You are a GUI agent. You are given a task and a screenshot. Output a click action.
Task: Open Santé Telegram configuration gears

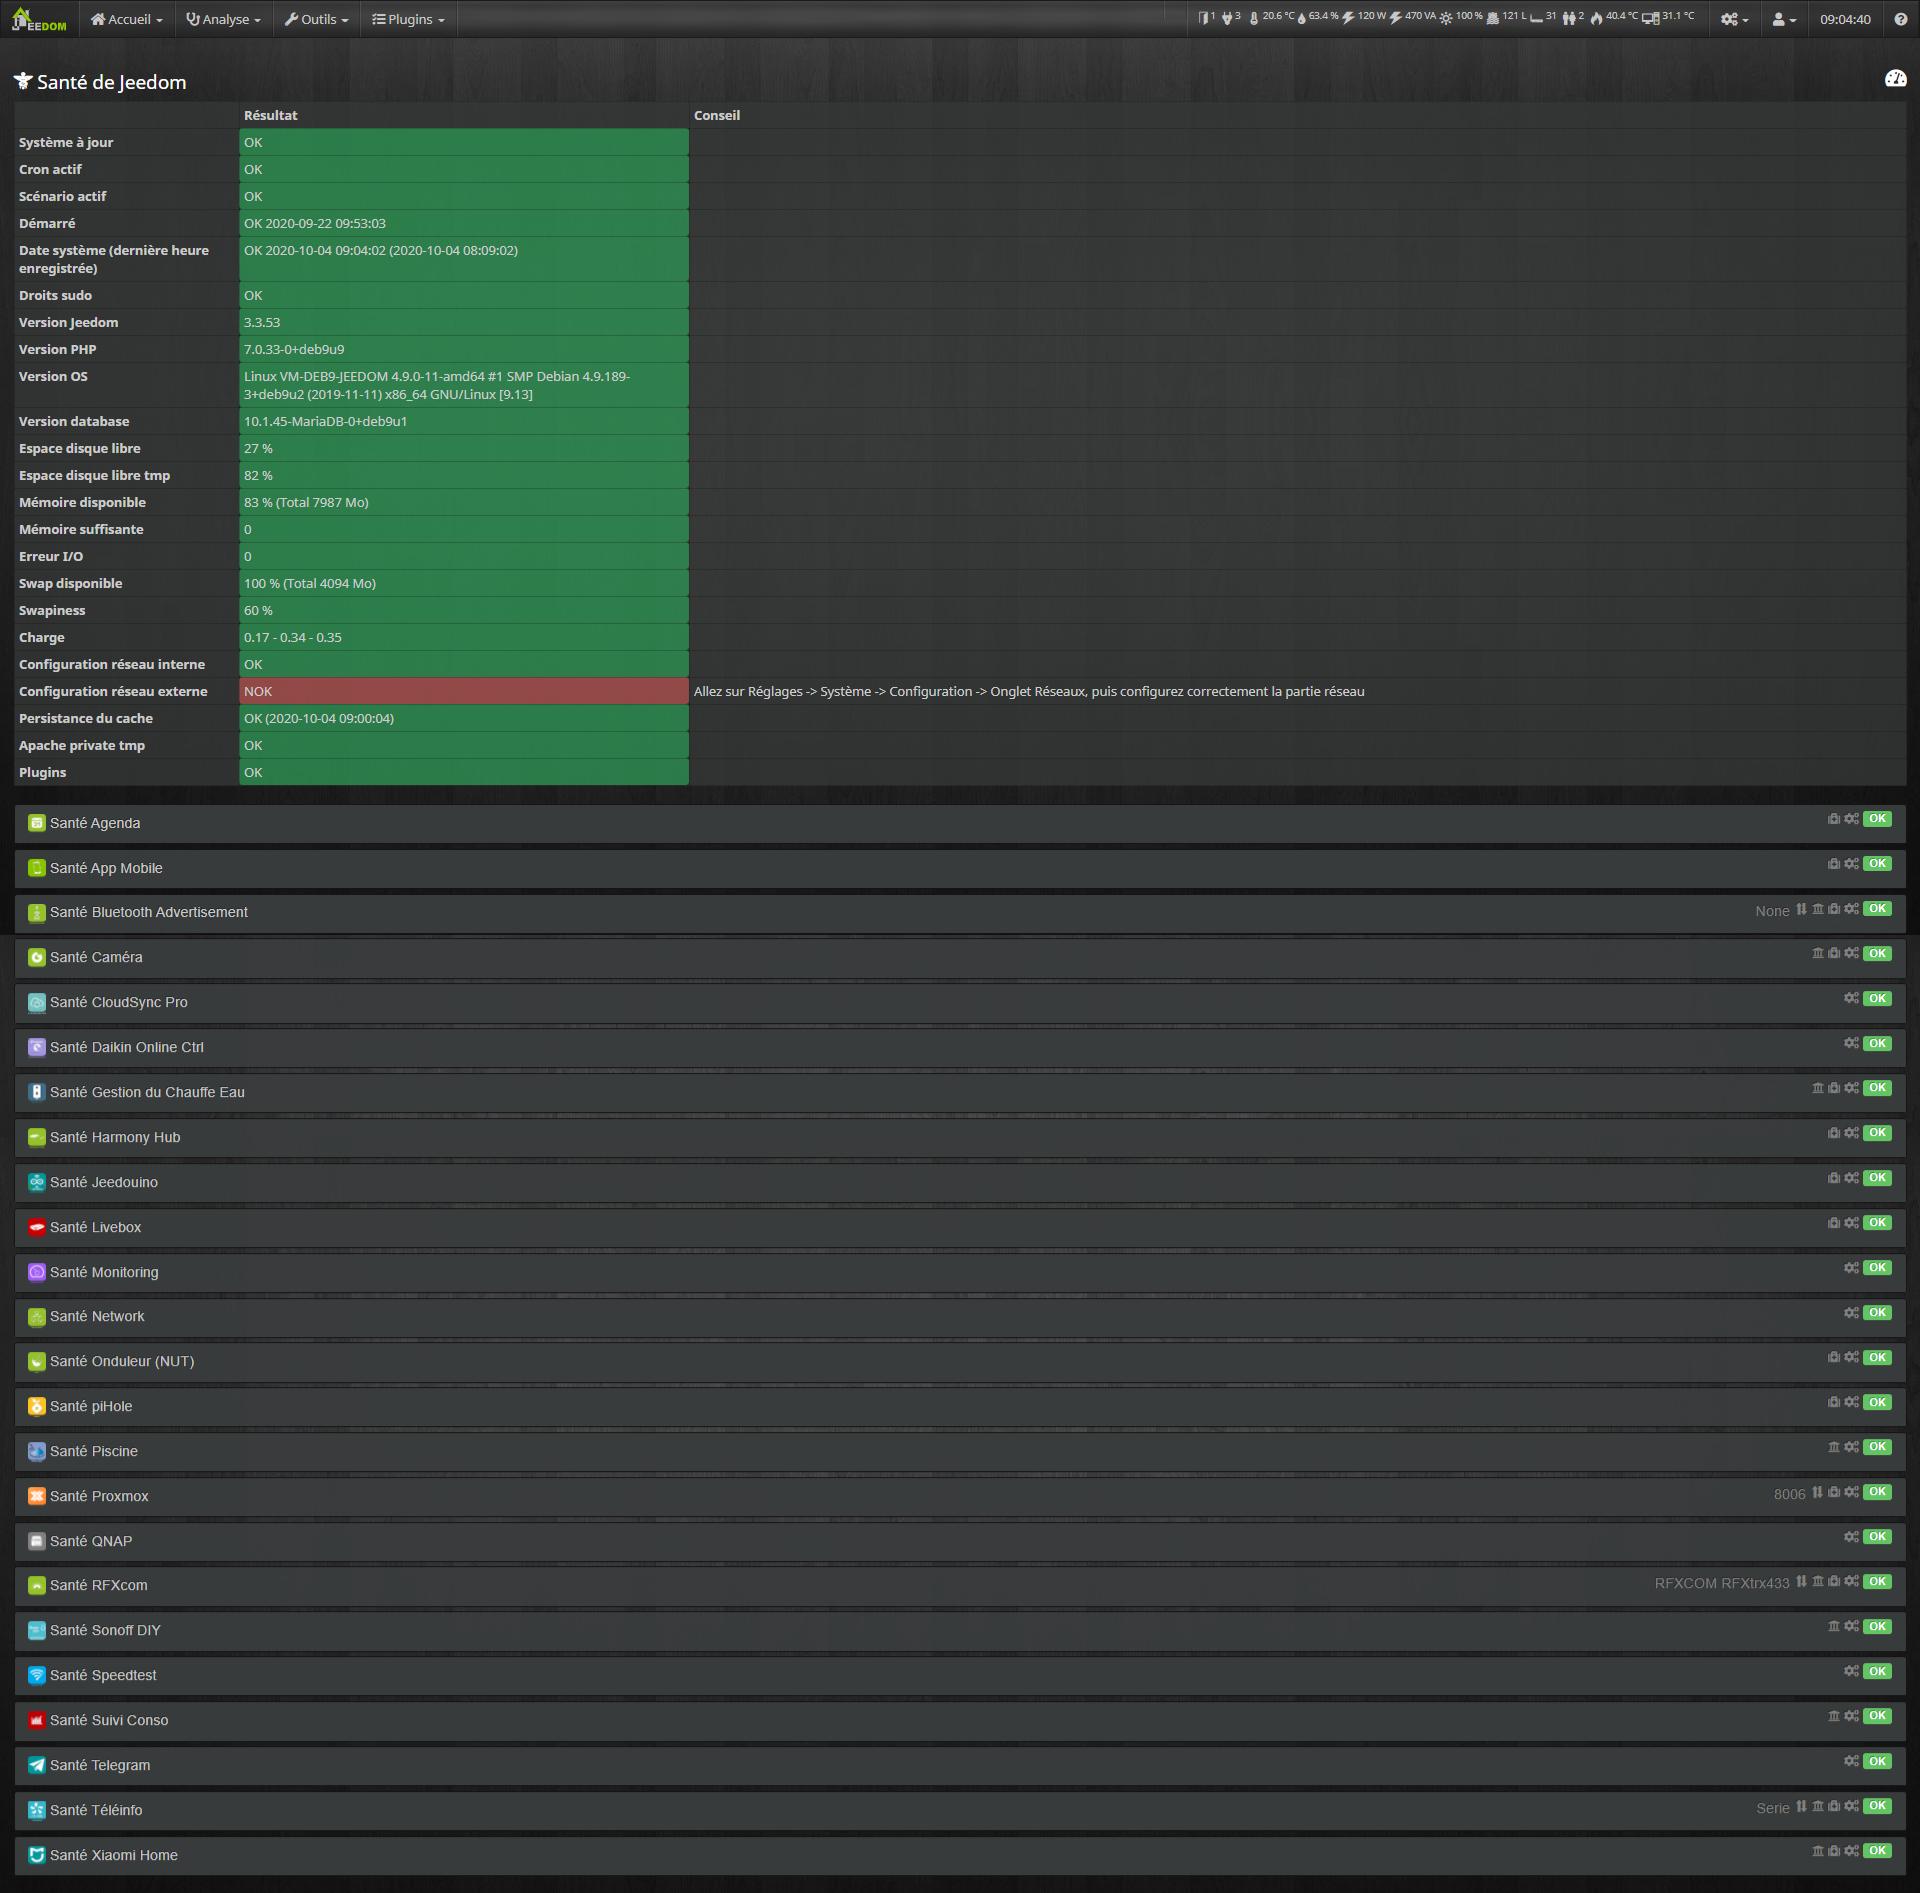pos(1851,1761)
